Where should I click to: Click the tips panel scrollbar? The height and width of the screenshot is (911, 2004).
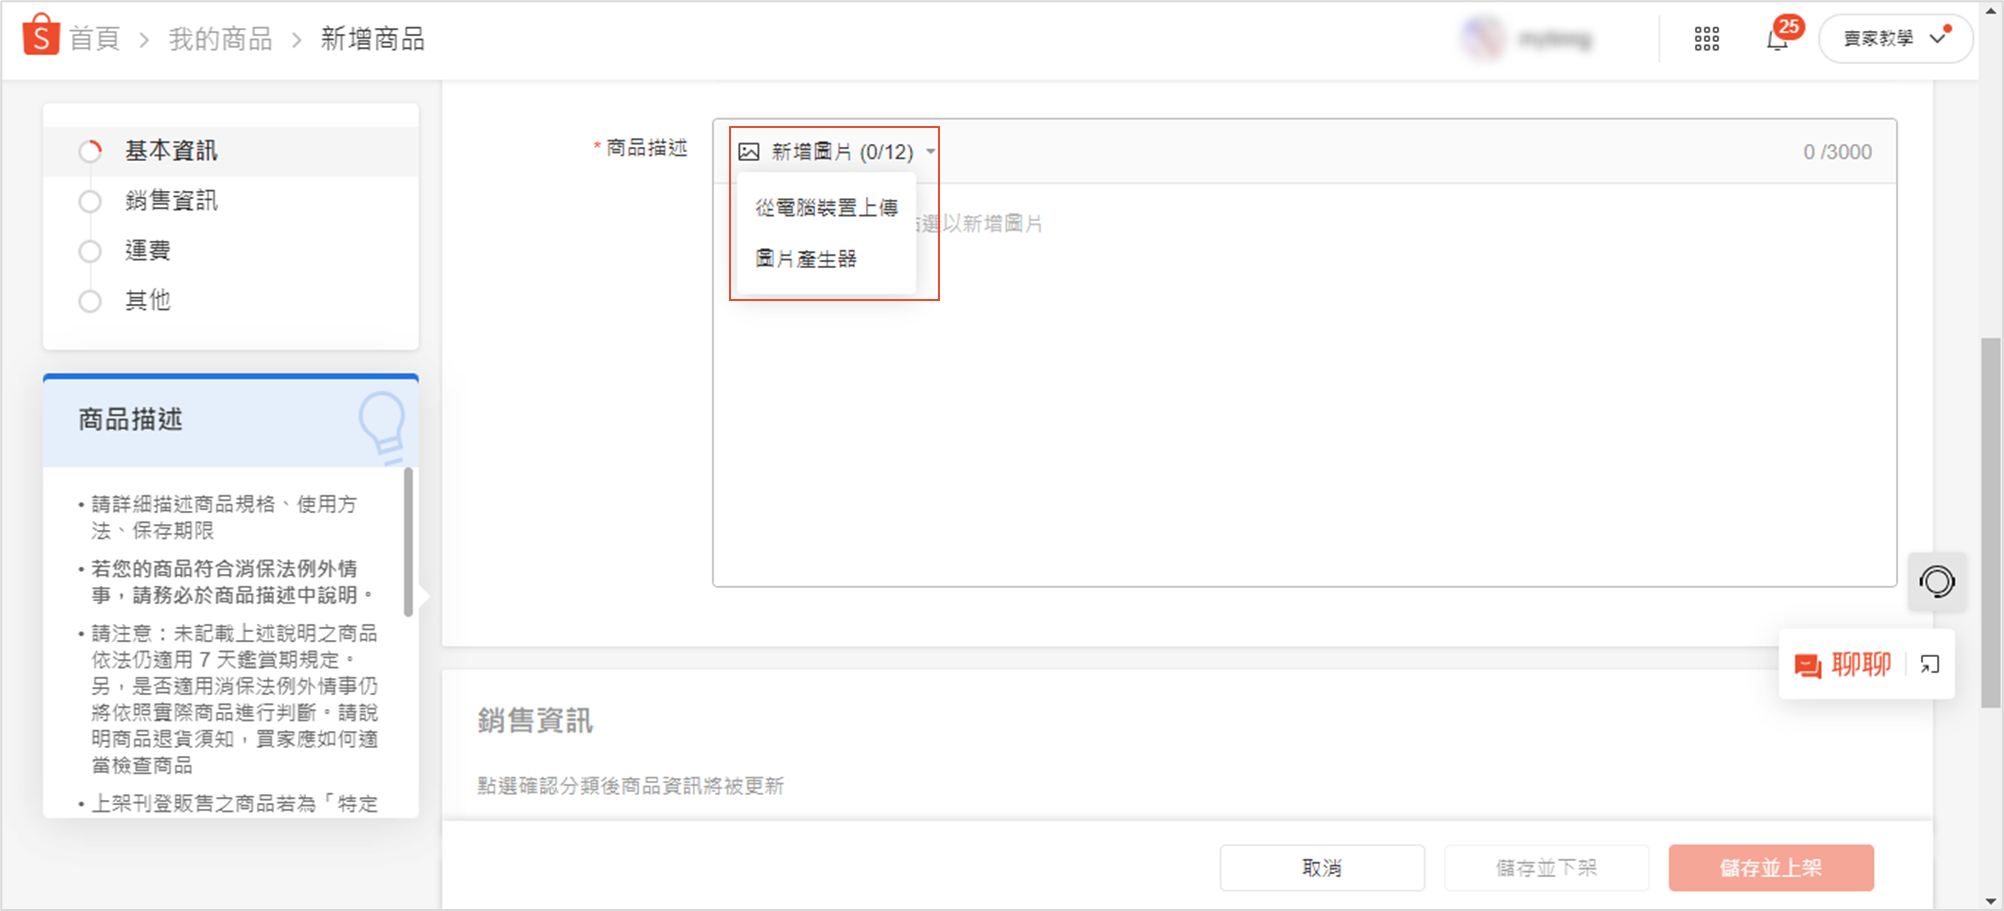click(408, 542)
